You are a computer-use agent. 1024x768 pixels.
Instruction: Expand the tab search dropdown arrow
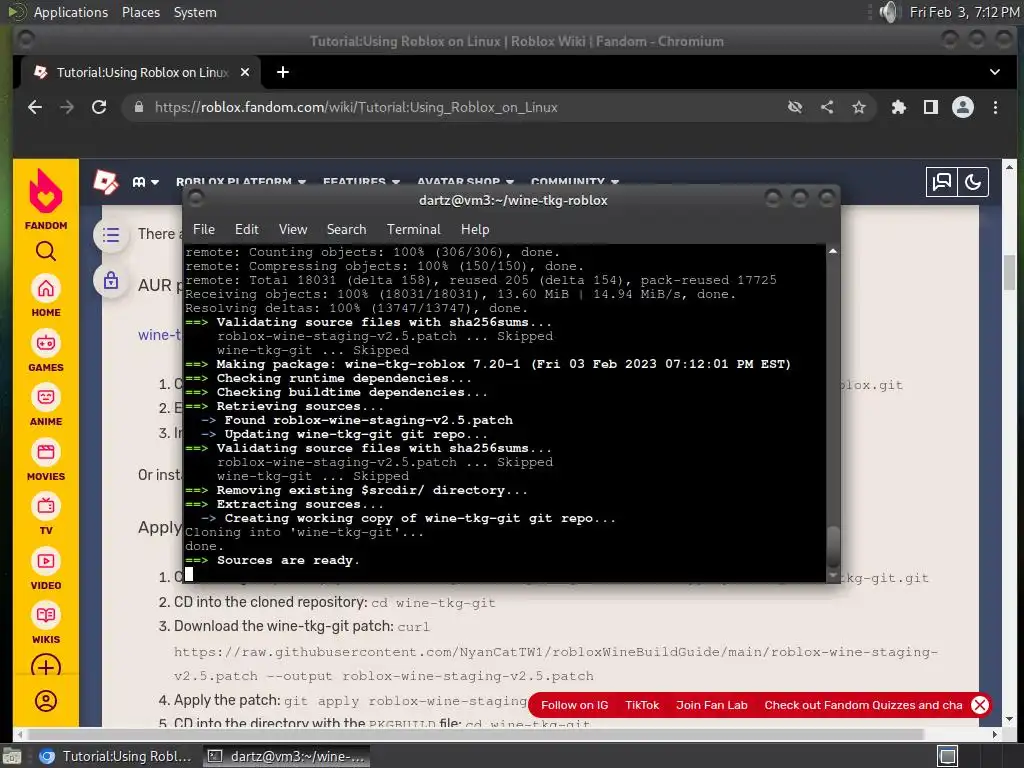coord(995,72)
